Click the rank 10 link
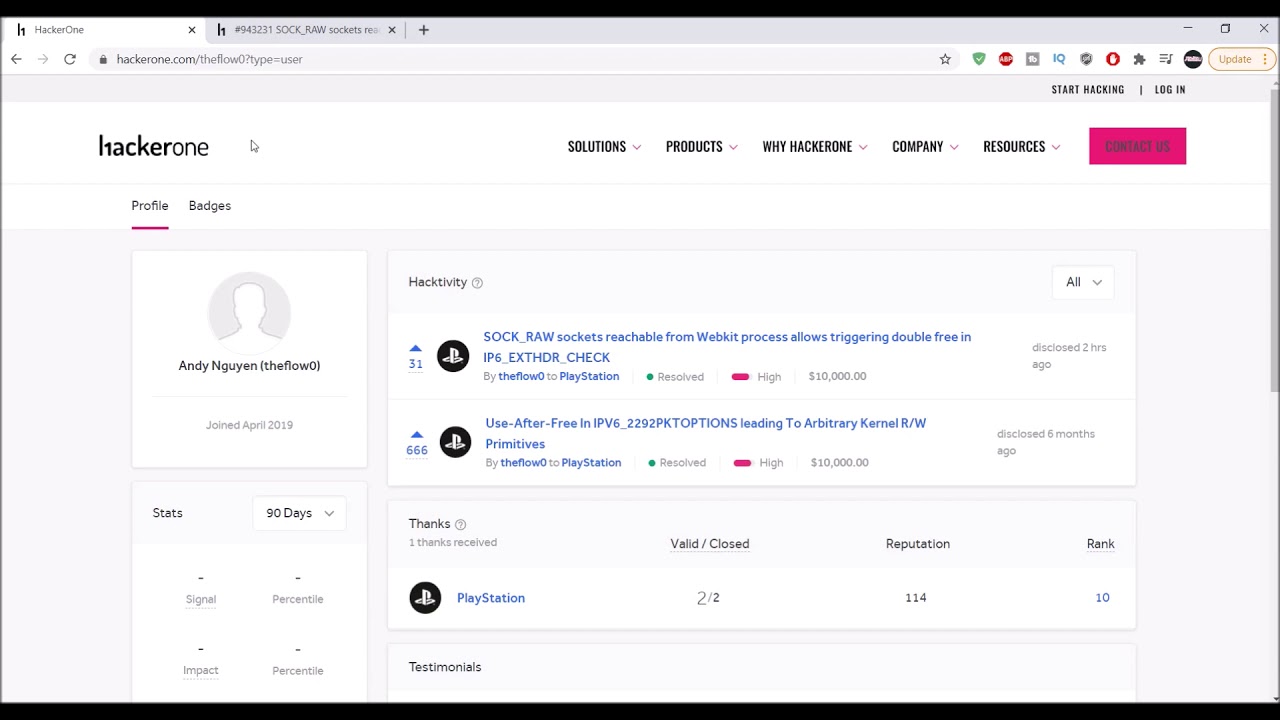 (1102, 598)
